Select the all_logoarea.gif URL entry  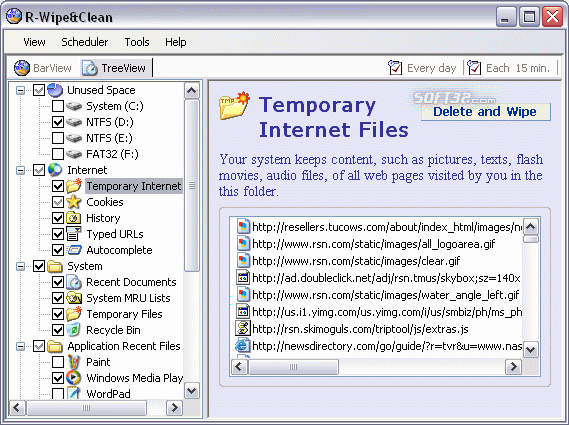[x=373, y=244]
